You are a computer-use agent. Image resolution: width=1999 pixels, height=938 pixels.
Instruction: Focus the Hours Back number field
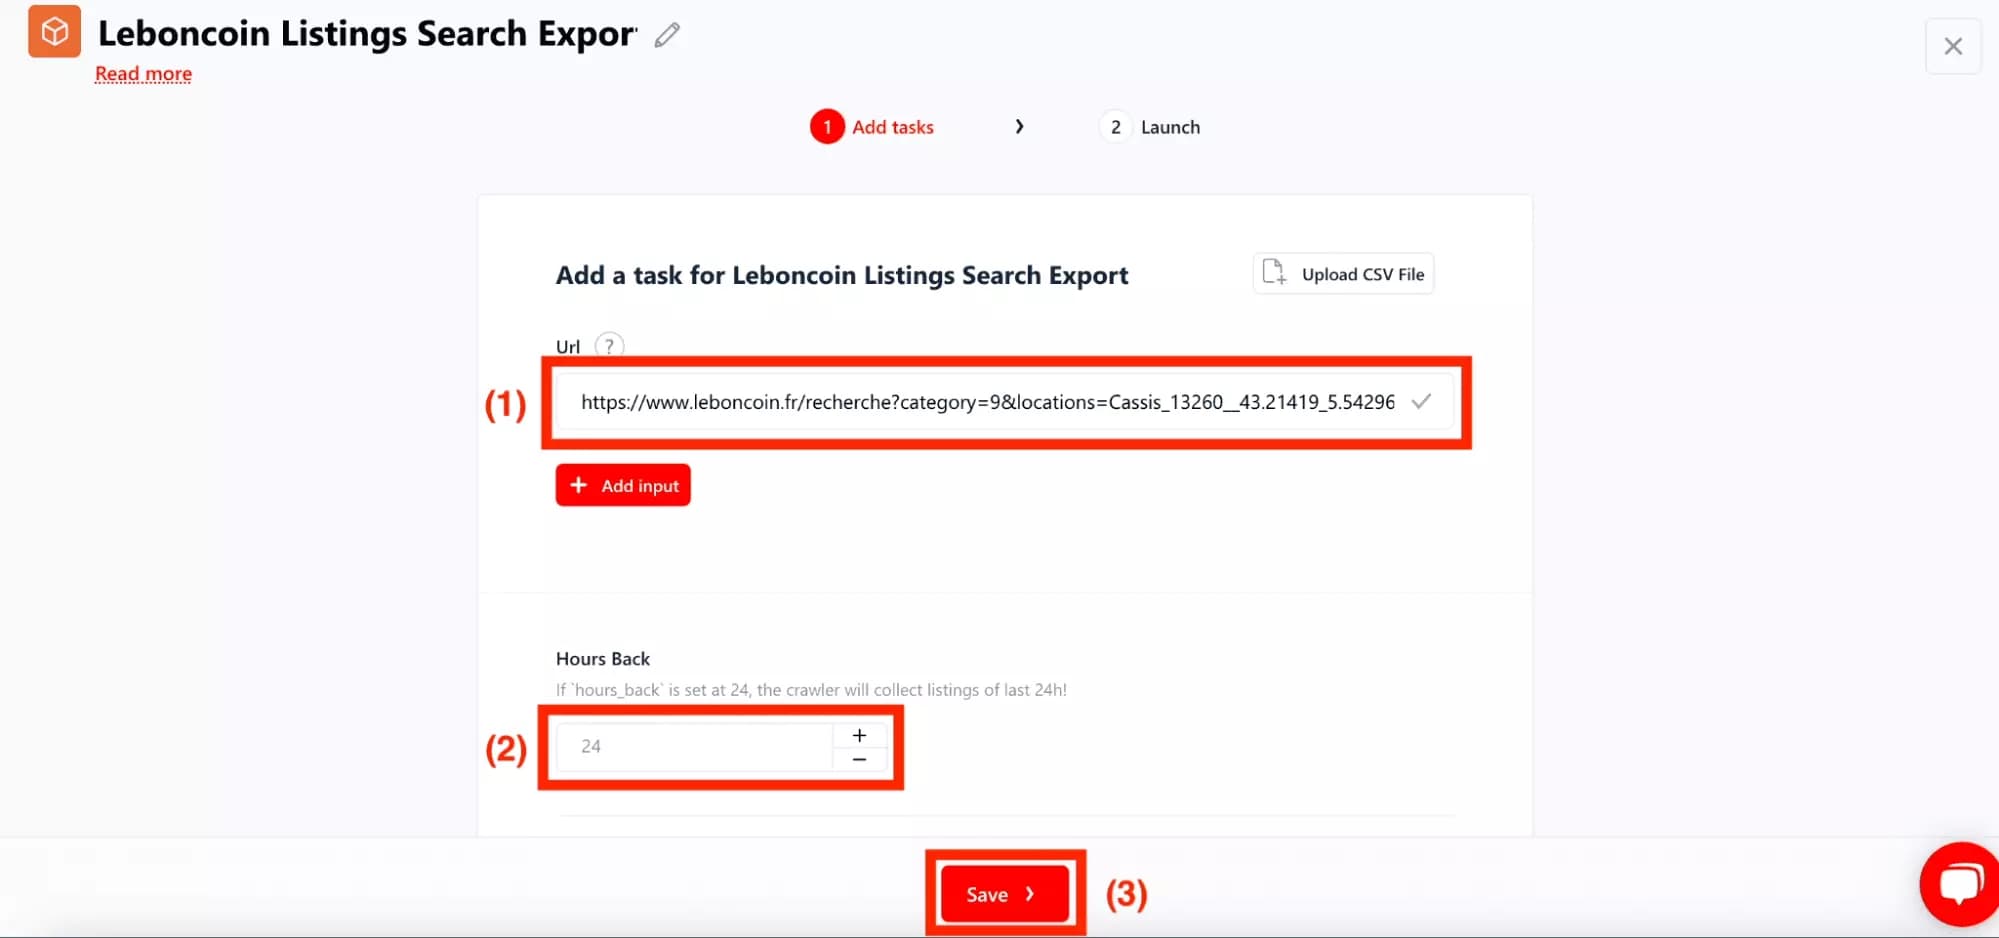click(695, 746)
